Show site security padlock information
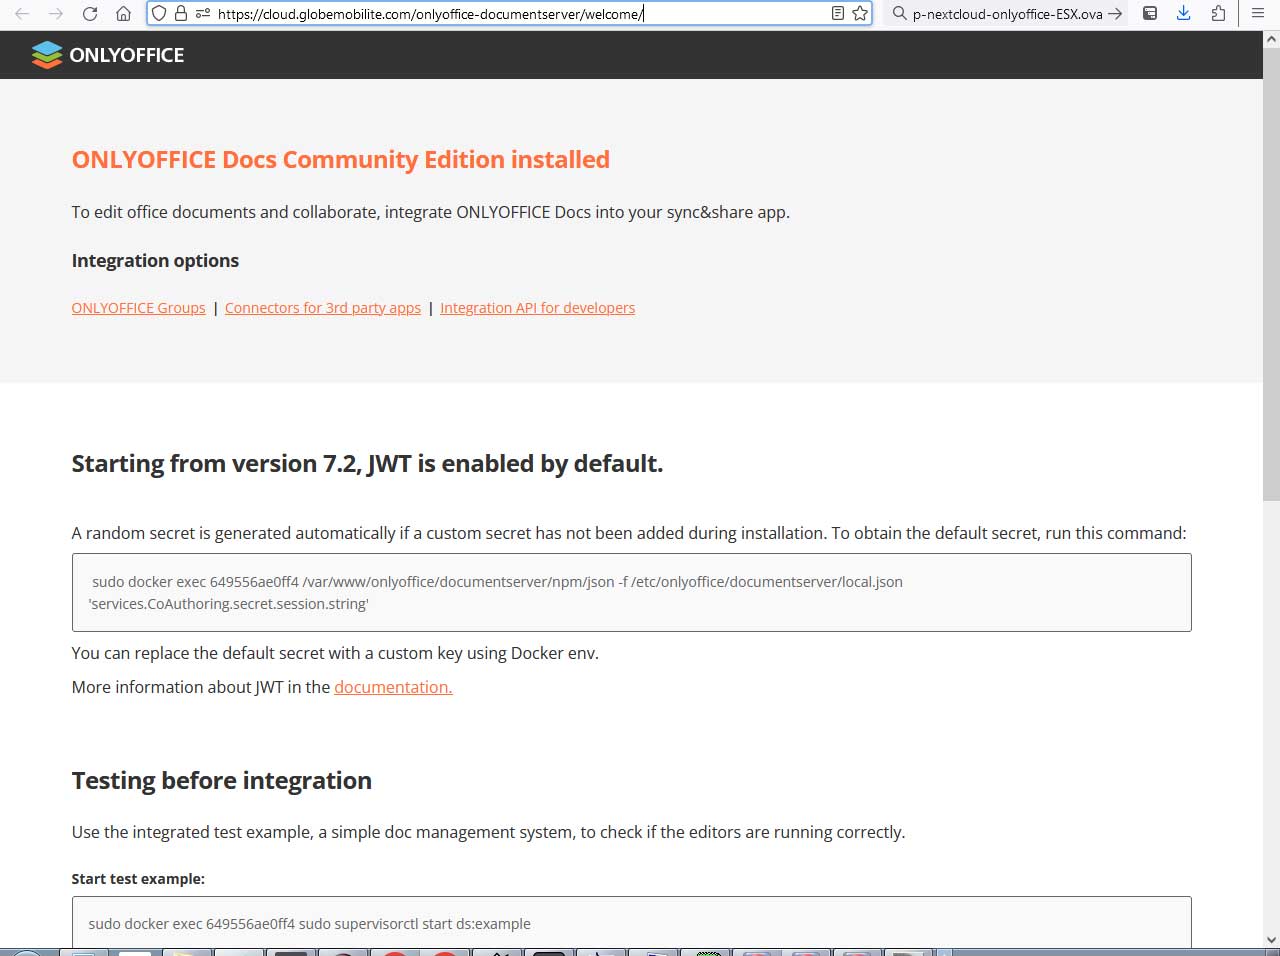This screenshot has width=1280, height=956. 181,14
